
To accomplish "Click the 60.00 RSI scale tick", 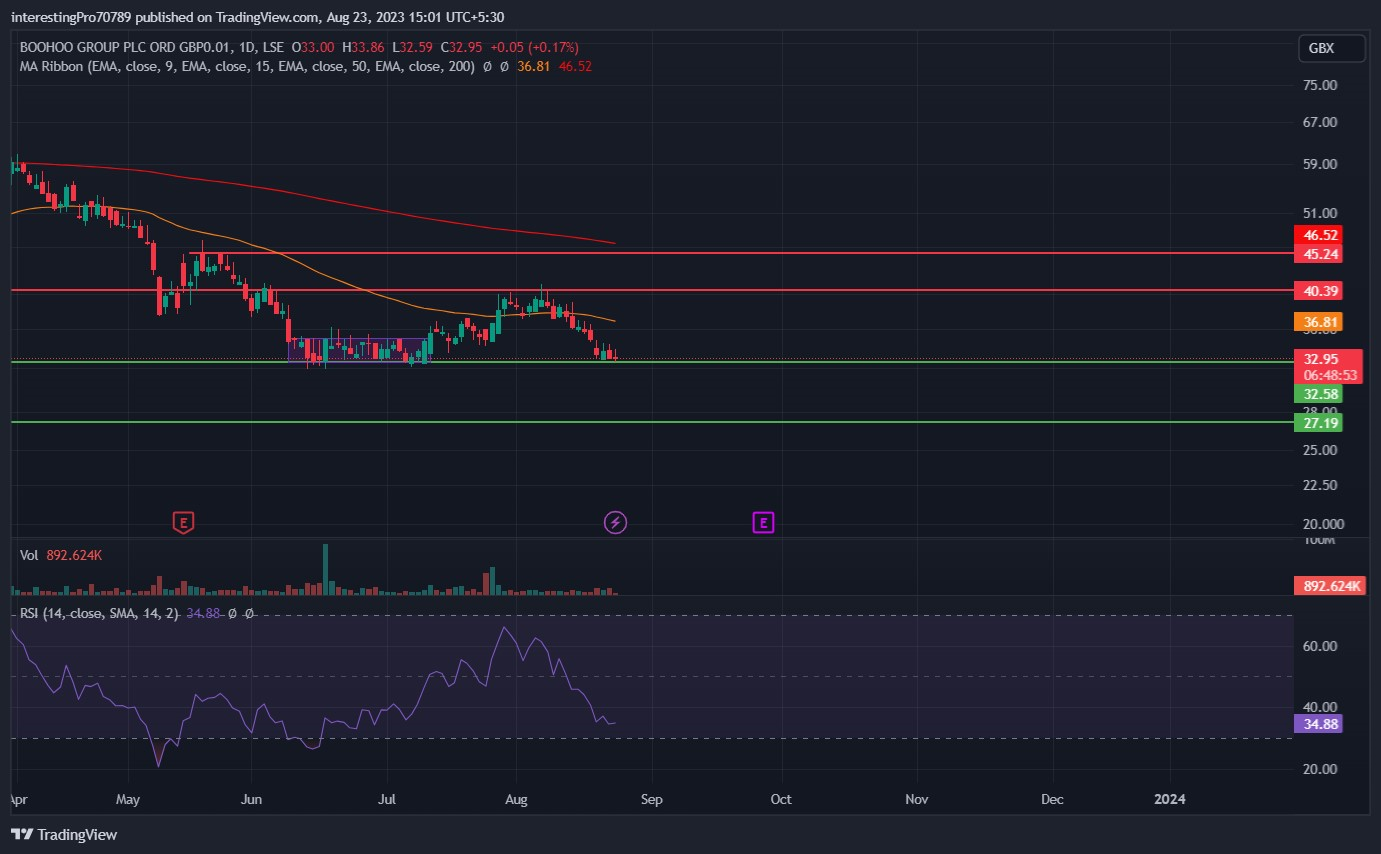I will (1321, 646).
